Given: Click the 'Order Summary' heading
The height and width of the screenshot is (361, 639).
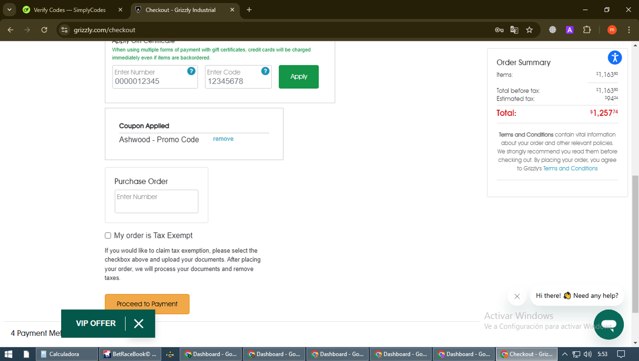Looking at the screenshot, I should [523, 62].
